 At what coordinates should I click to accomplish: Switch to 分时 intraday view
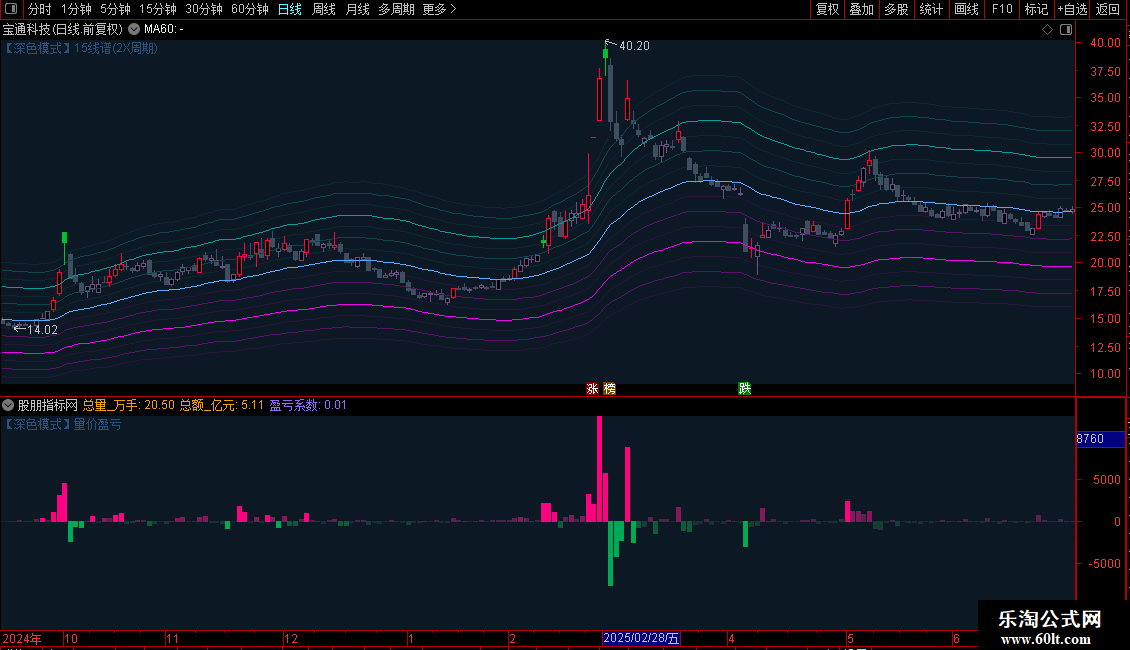pyautogui.click(x=40, y=9)
